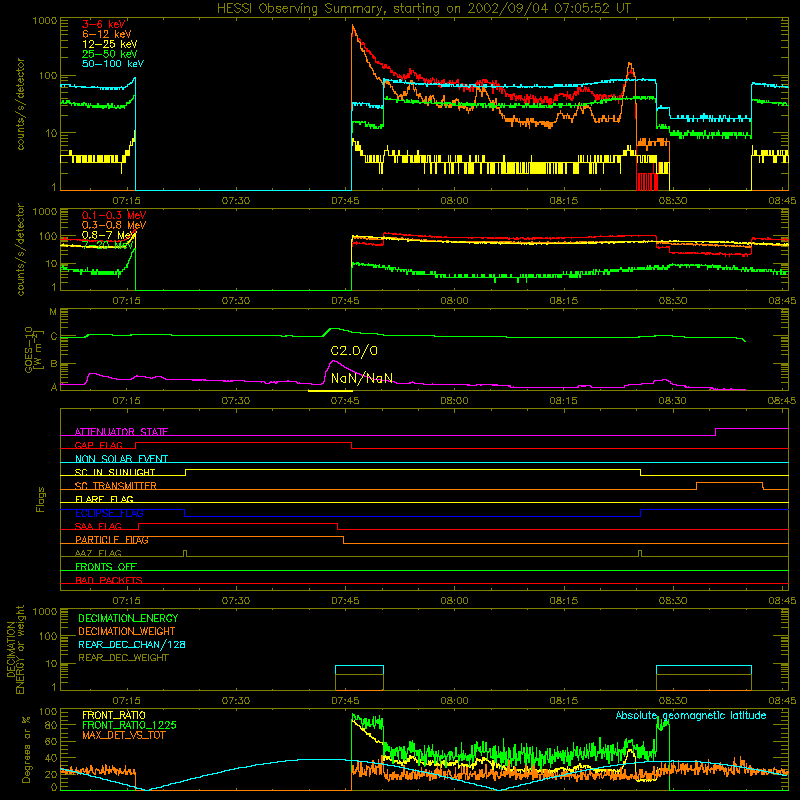The height and width of the screenshot is (800, 800).
Task: Click the 07:30 tick label under the flags panel
Action: 236,601
